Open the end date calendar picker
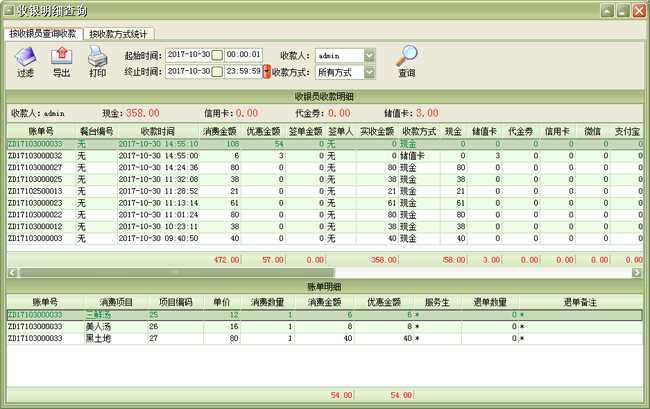 coord(217,72)
